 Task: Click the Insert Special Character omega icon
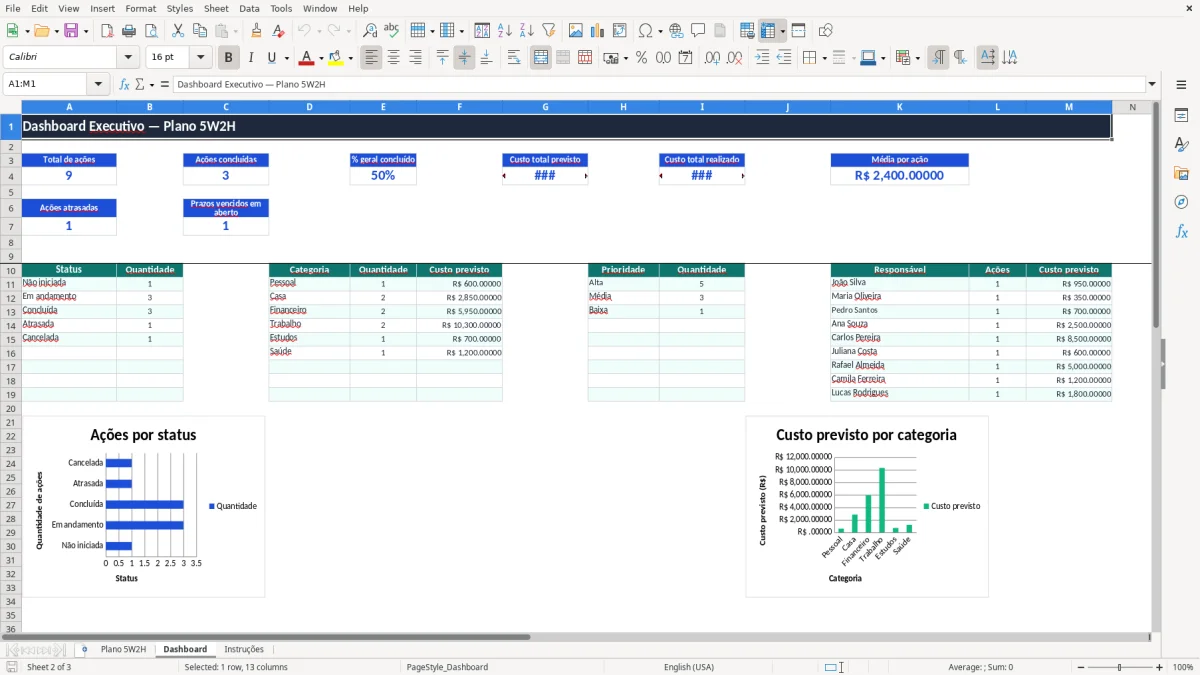coord(645,31)
